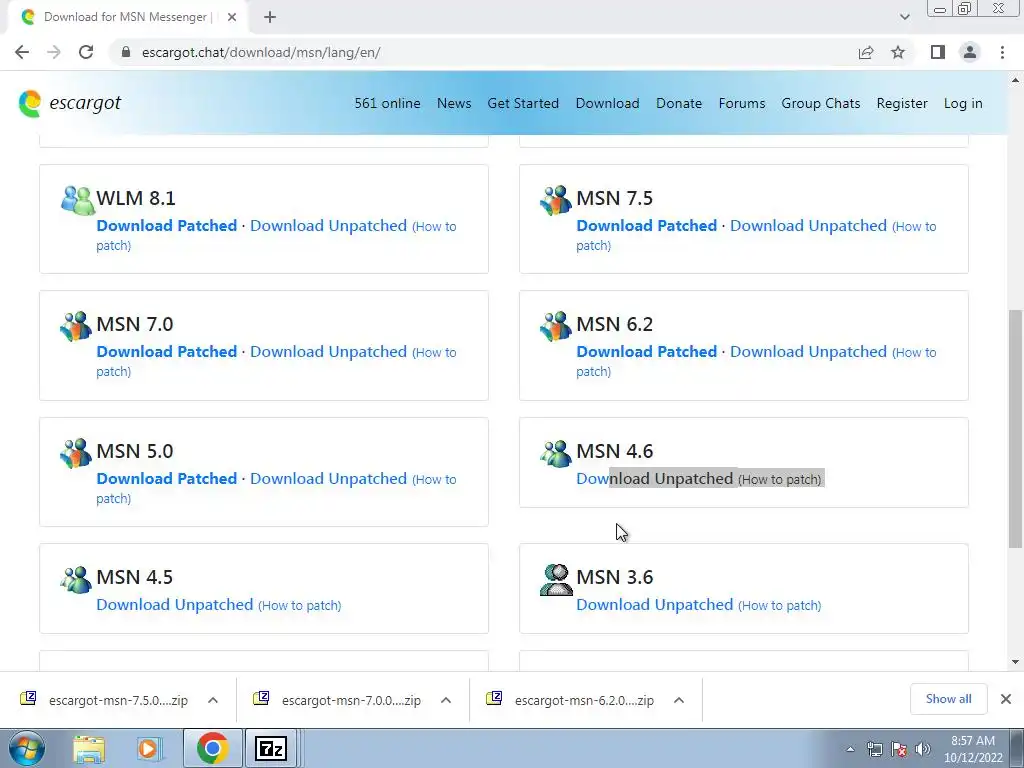The width and height of the screenshot is (1024, 768).
Task: Show hidden tray icons arrow
Action: pos(850,749)
